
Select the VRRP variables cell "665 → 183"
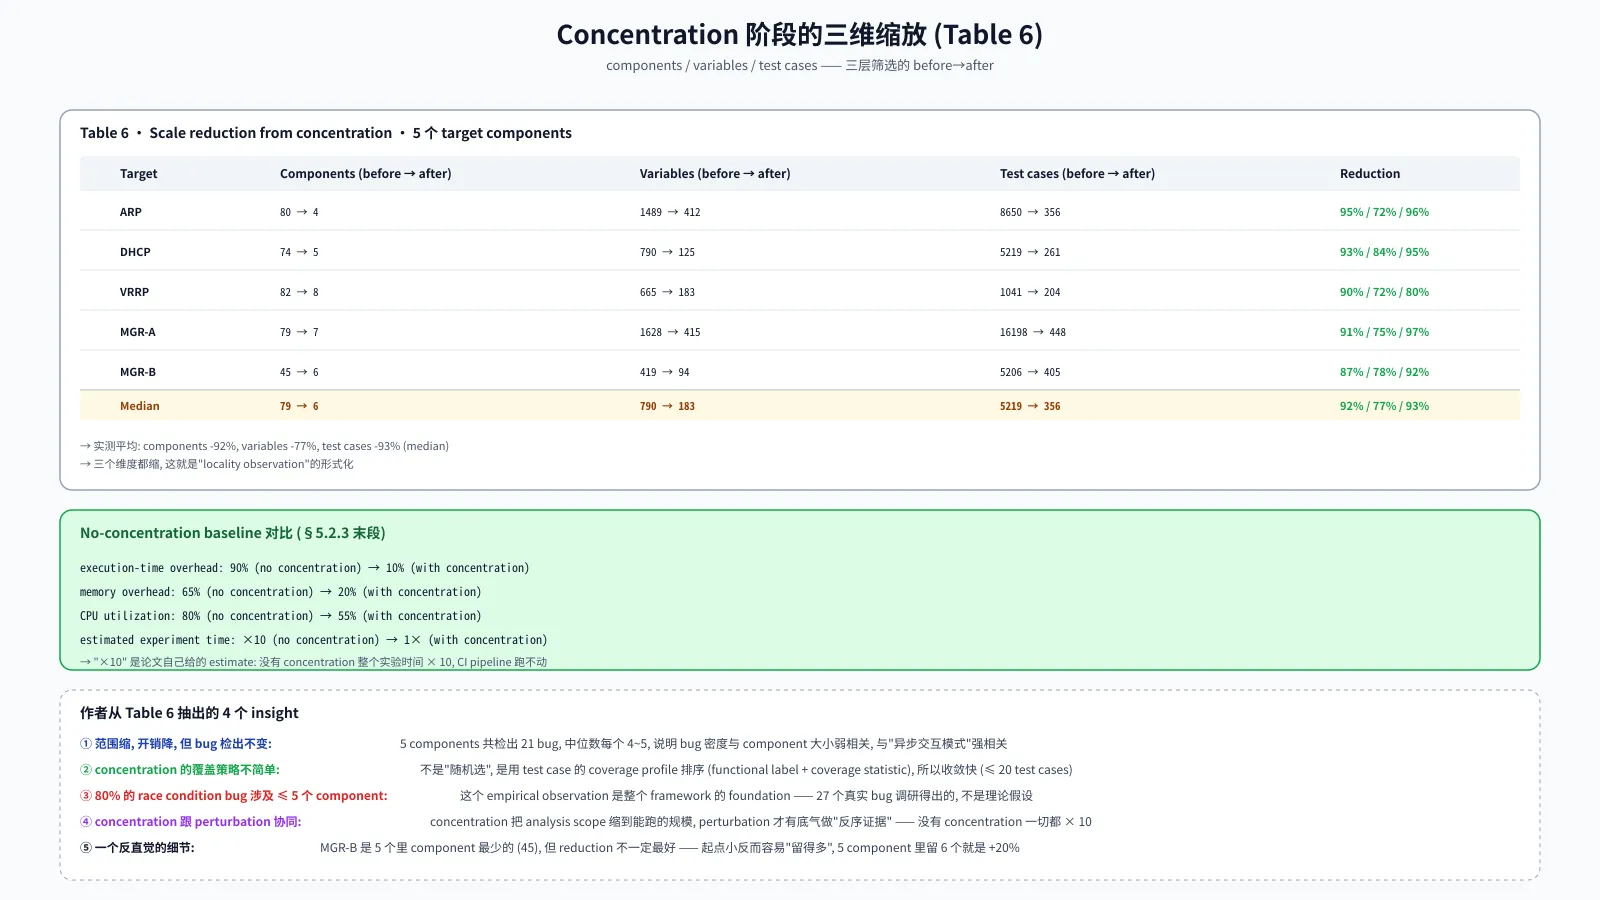667,292
